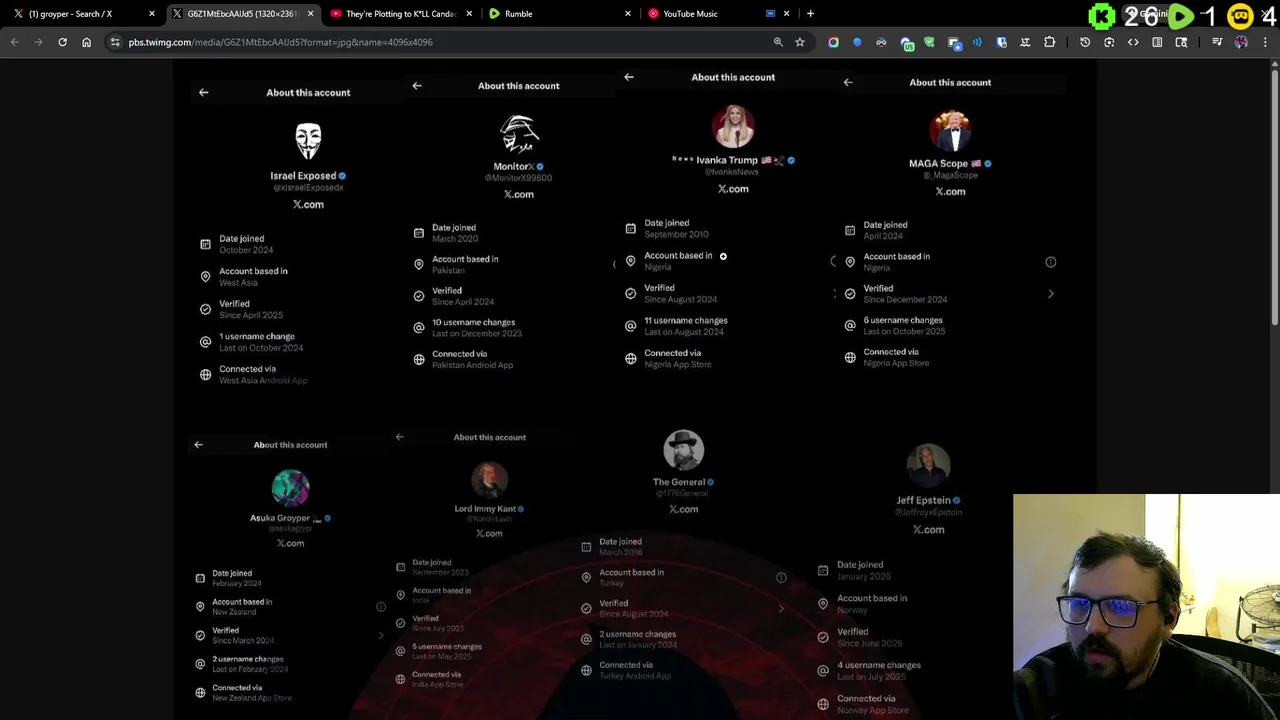Close the groyper Search X tab

[x=152, y=14]
